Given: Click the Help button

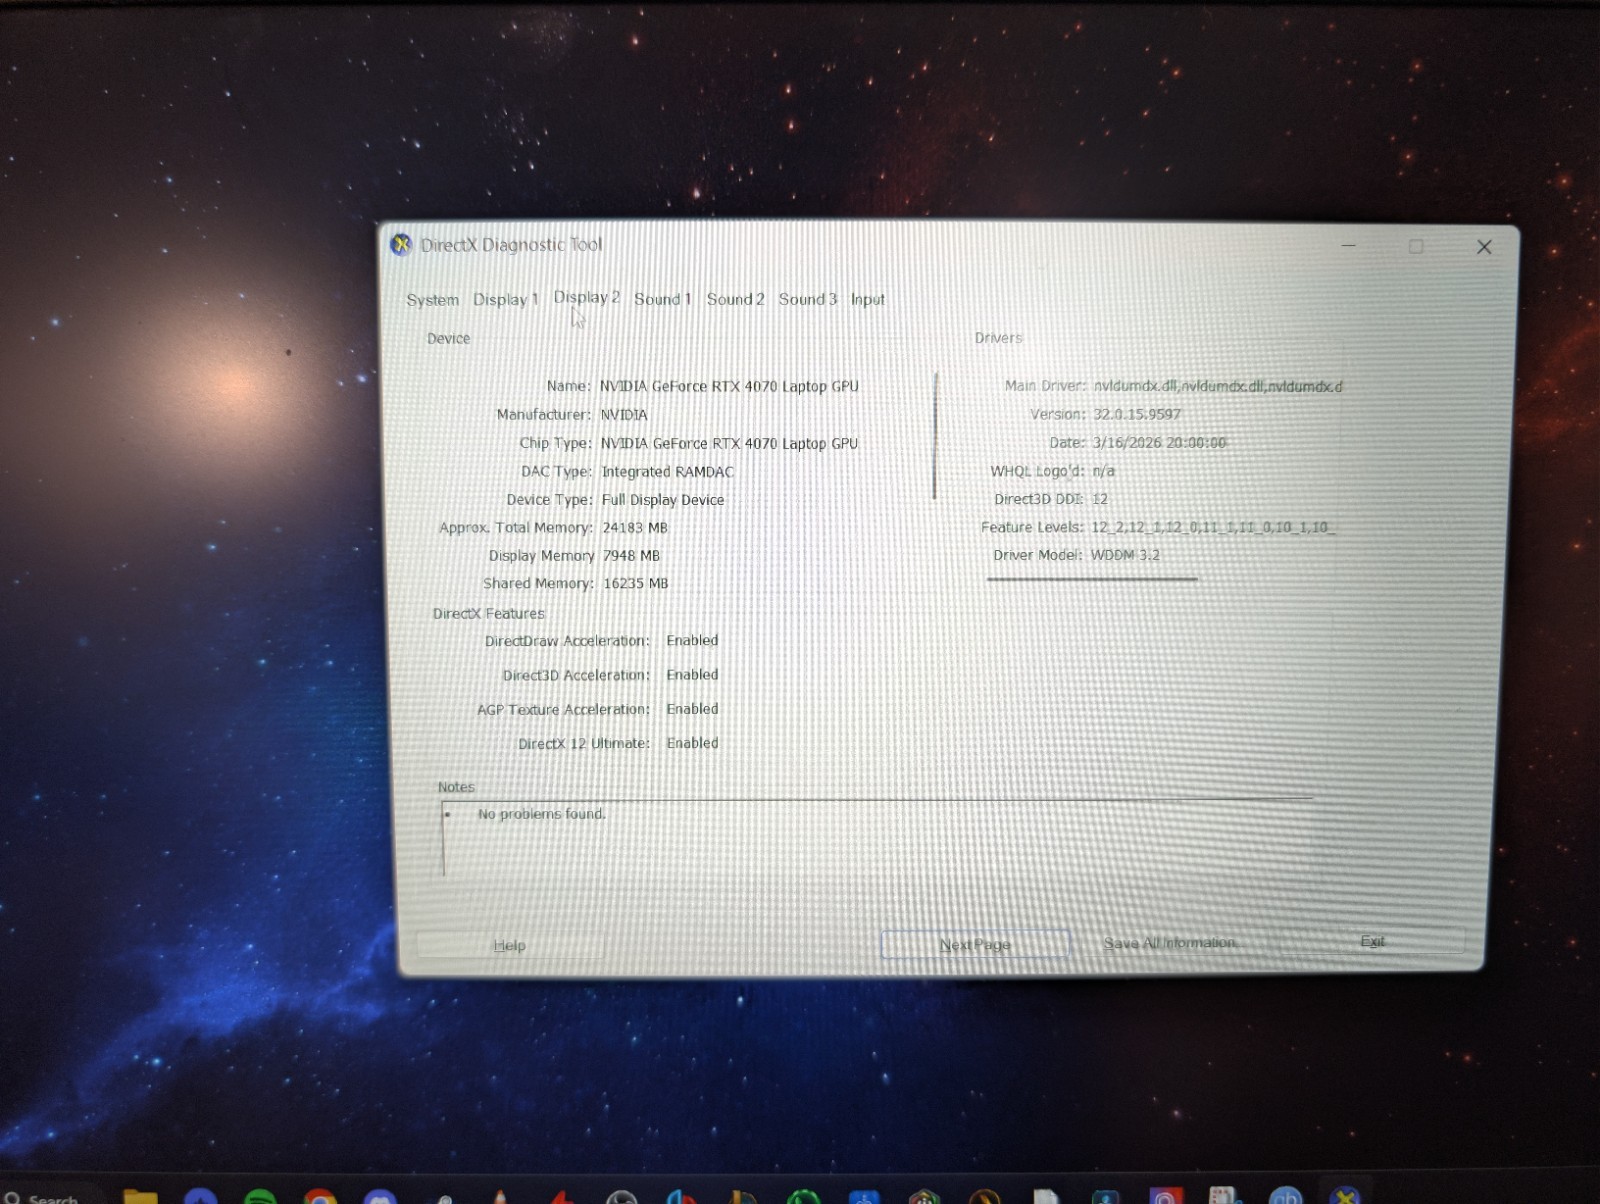Looking at the screenshot, I should click(x=509, y=945).
